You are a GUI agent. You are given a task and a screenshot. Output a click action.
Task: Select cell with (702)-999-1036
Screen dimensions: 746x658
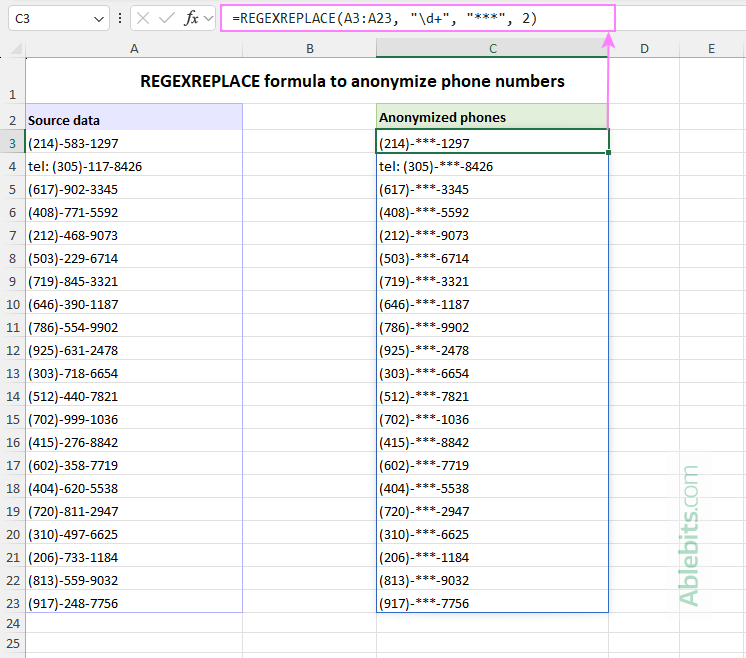click(134, 417)
